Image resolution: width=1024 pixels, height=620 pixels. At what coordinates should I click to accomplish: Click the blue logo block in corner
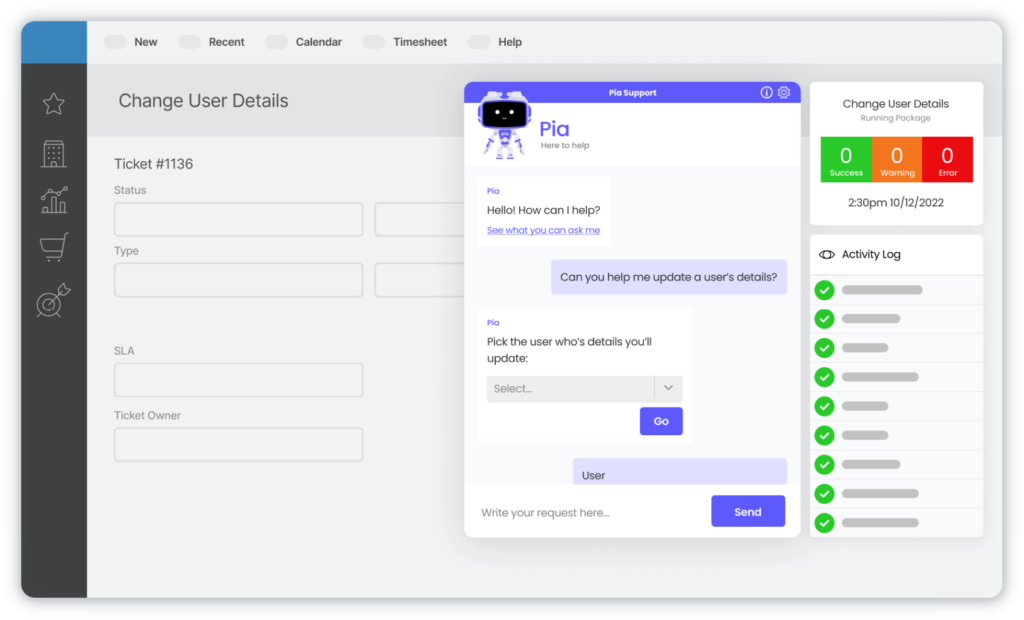point(54,42)
